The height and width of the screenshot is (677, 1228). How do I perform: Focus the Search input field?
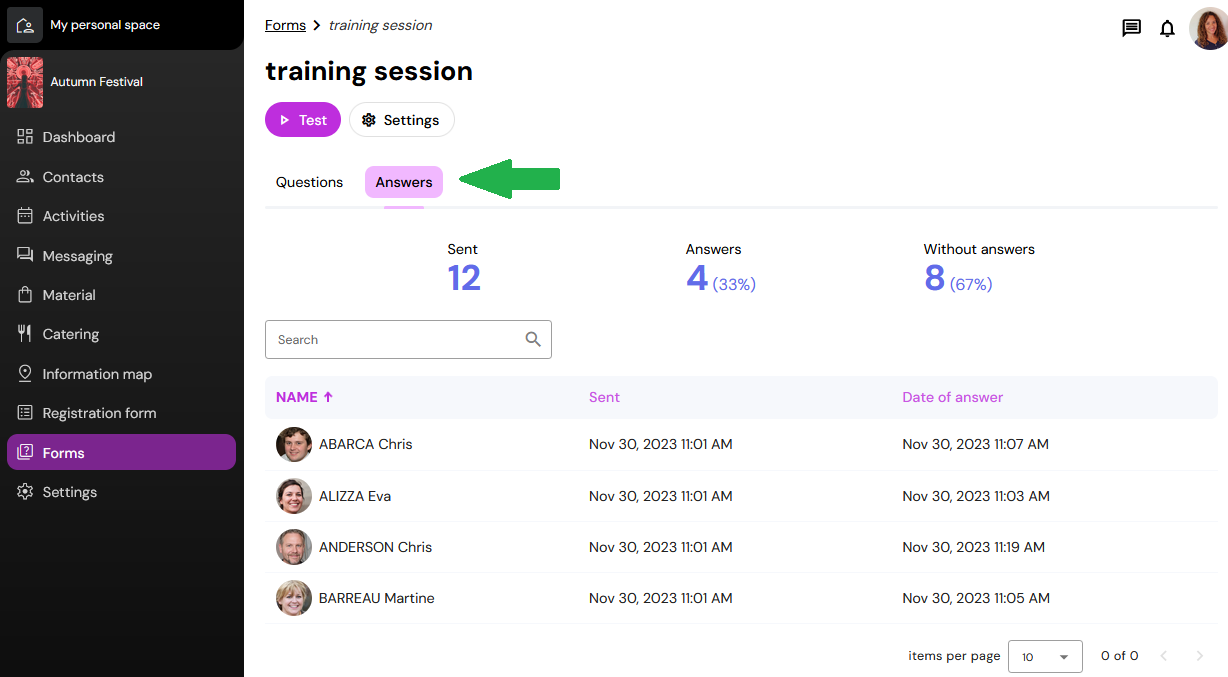coord(408,340)
